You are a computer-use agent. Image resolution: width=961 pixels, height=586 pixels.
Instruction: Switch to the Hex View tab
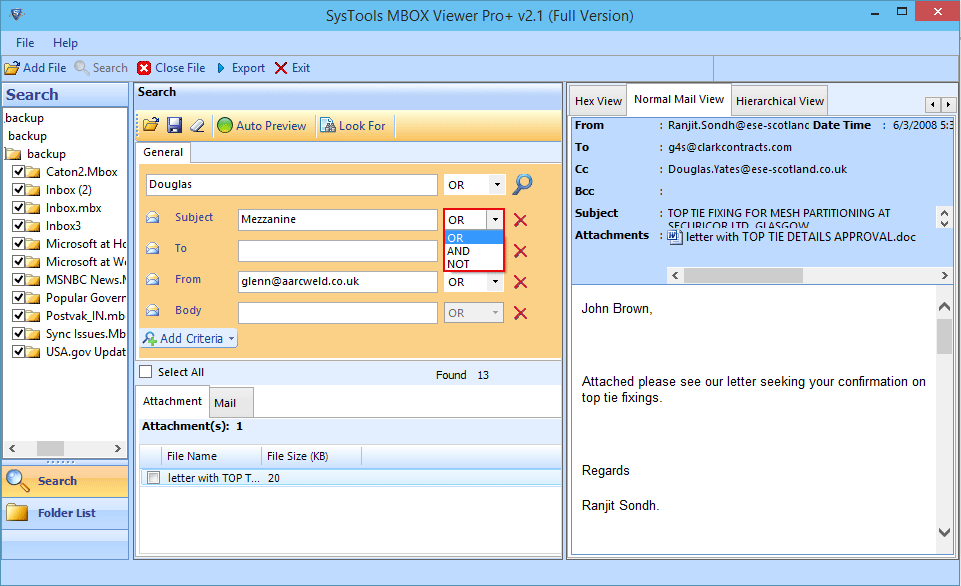click(598, 101)
